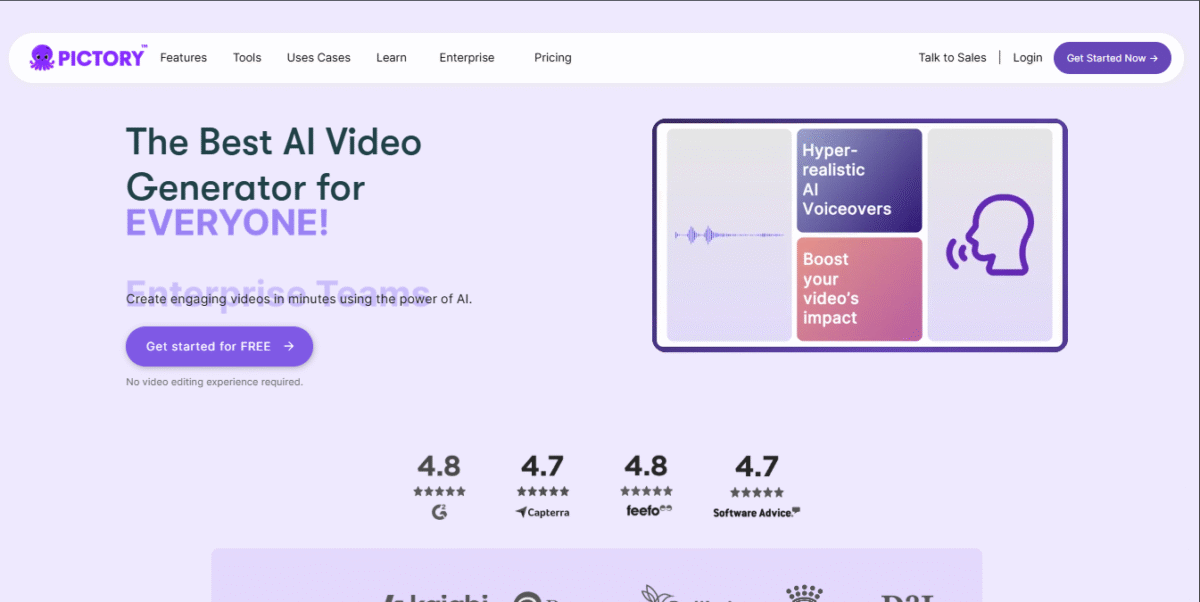The height and width of the screenshot is (602, 1200).
Task: Click the Boost your video's impact card
Action: [858, 288]
